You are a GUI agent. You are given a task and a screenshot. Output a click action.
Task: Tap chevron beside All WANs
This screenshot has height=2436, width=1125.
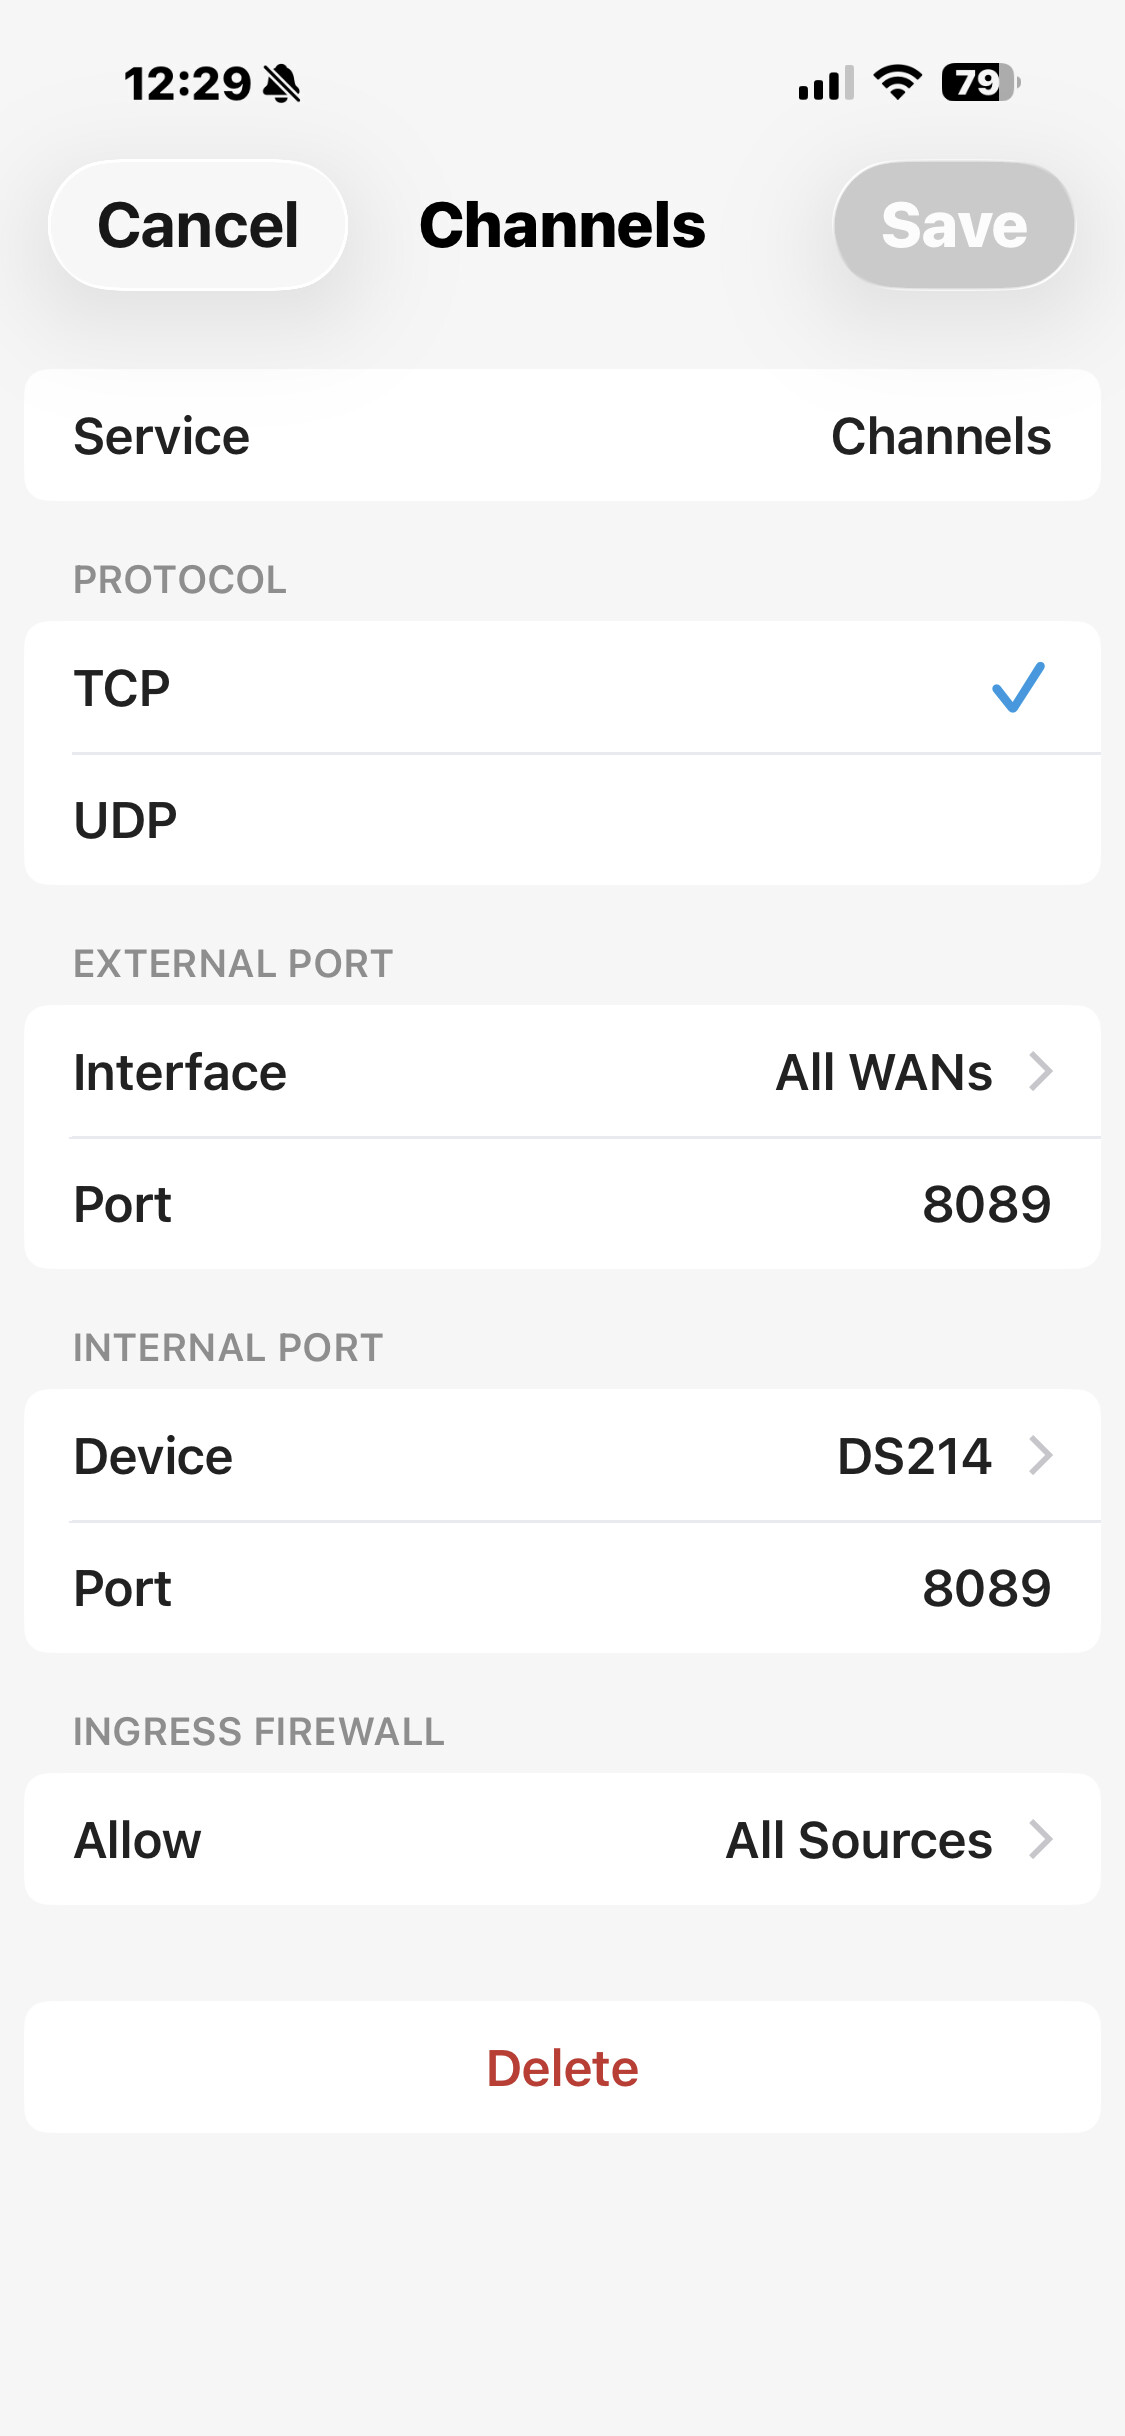pos(1041,1072)
